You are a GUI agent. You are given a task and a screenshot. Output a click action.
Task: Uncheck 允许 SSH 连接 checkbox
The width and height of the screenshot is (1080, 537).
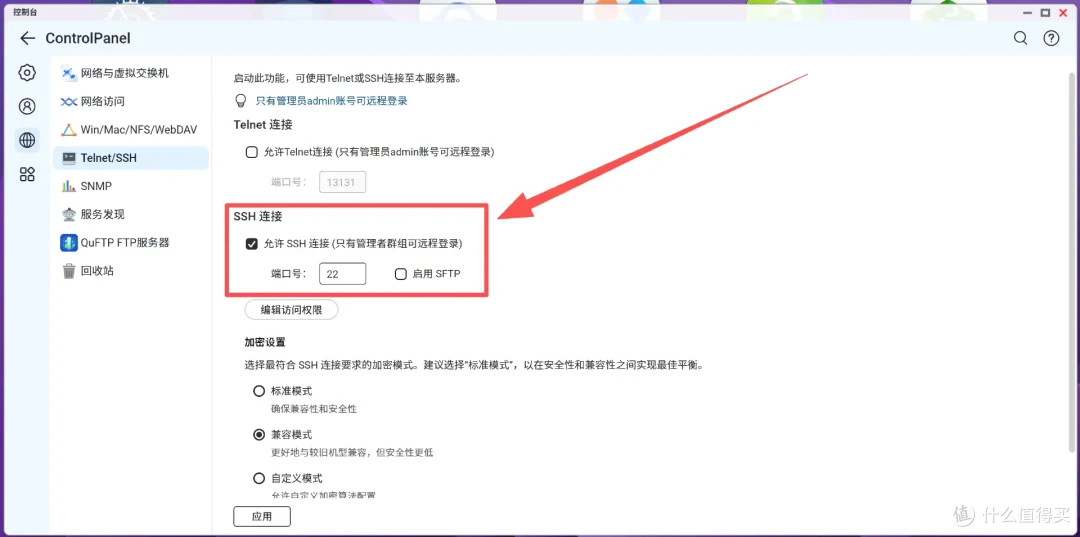point(252,243)
